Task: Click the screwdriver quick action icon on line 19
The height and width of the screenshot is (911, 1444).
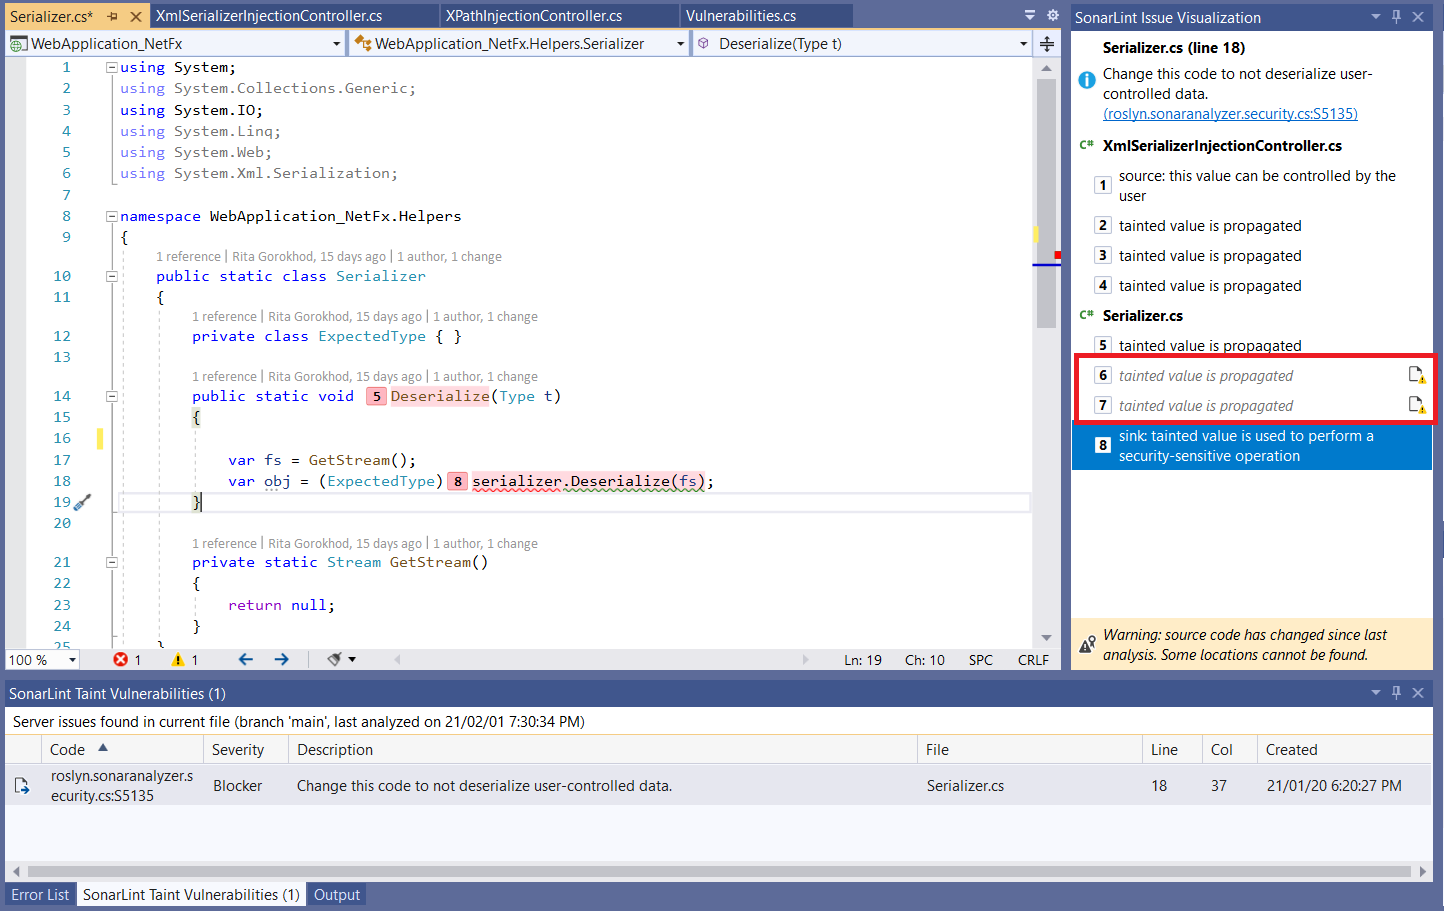Action: (83, 502)
